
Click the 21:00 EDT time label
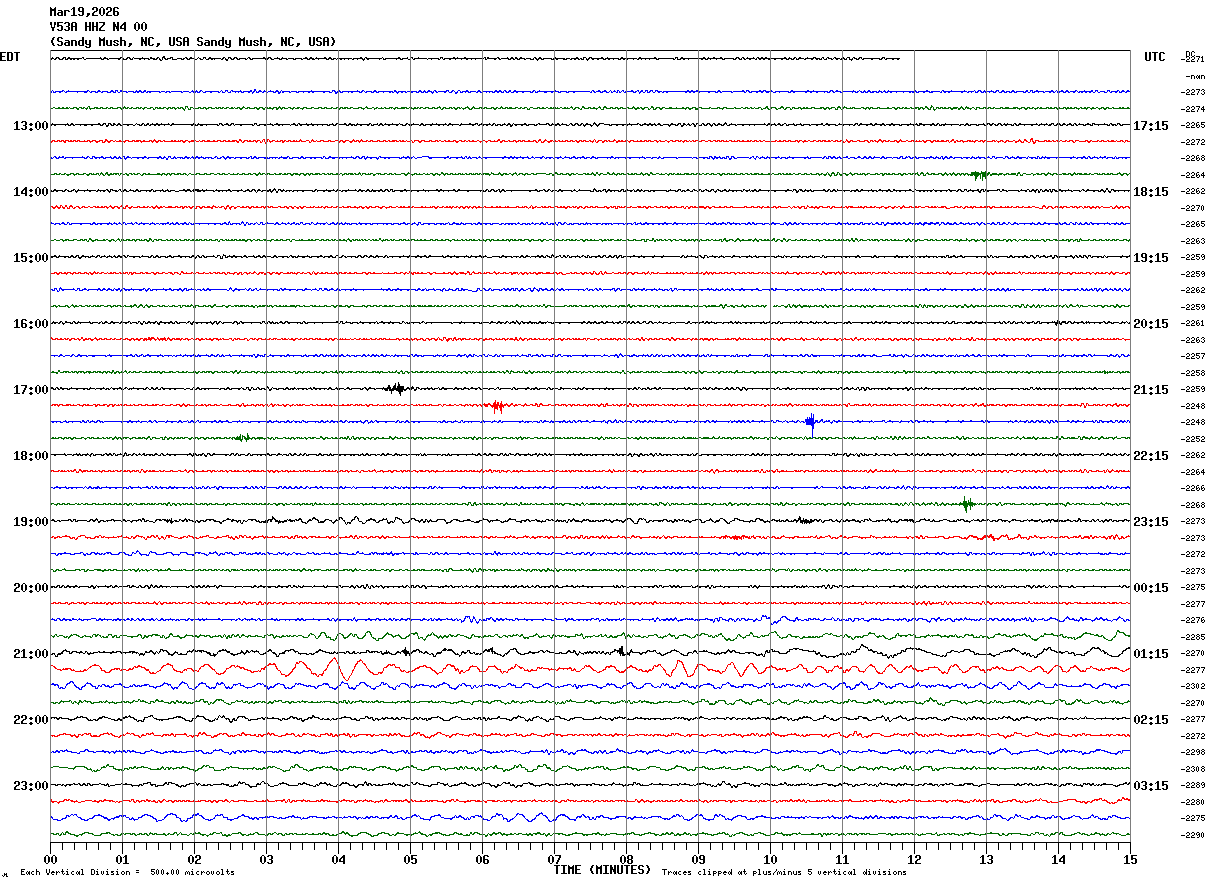(x=30, y=654)
